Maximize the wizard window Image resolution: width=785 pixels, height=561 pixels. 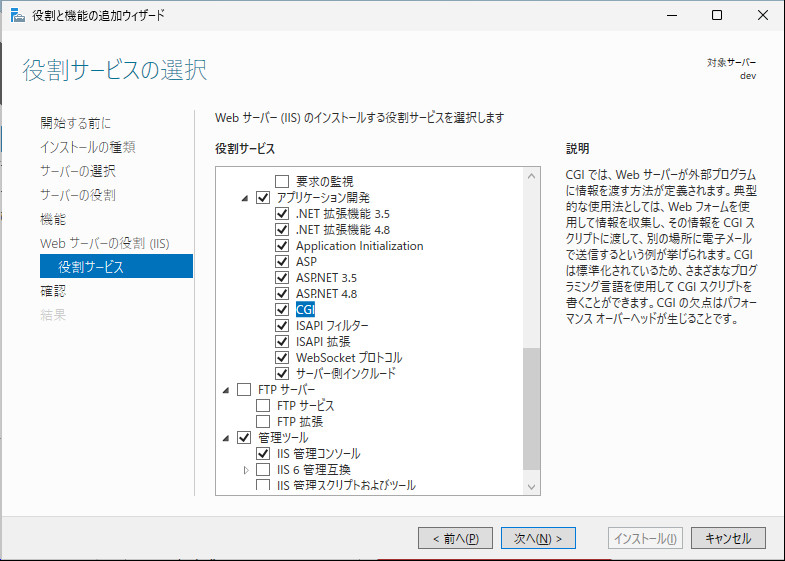tap(717, 16)
